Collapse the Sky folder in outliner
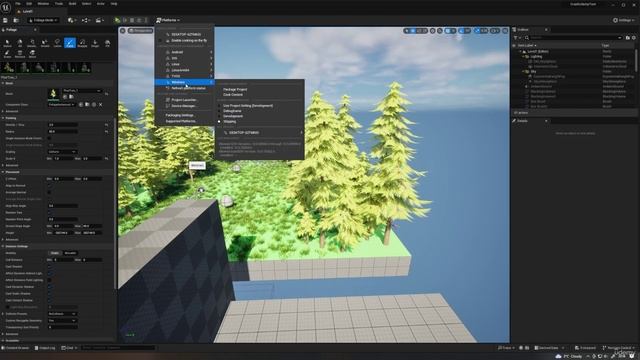The height and width of the screenshot is (360, 640). tap(524, 71)
